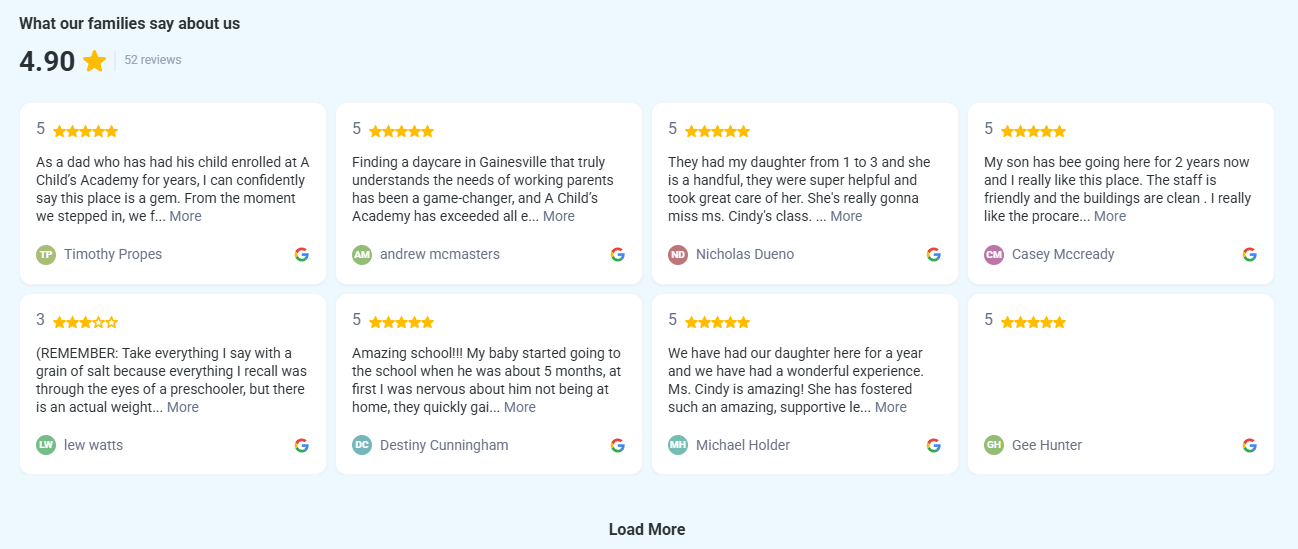Screen dimensions: 1298x549
Task: Expand Michael Holder review via More
Action: tap(891, 407)
